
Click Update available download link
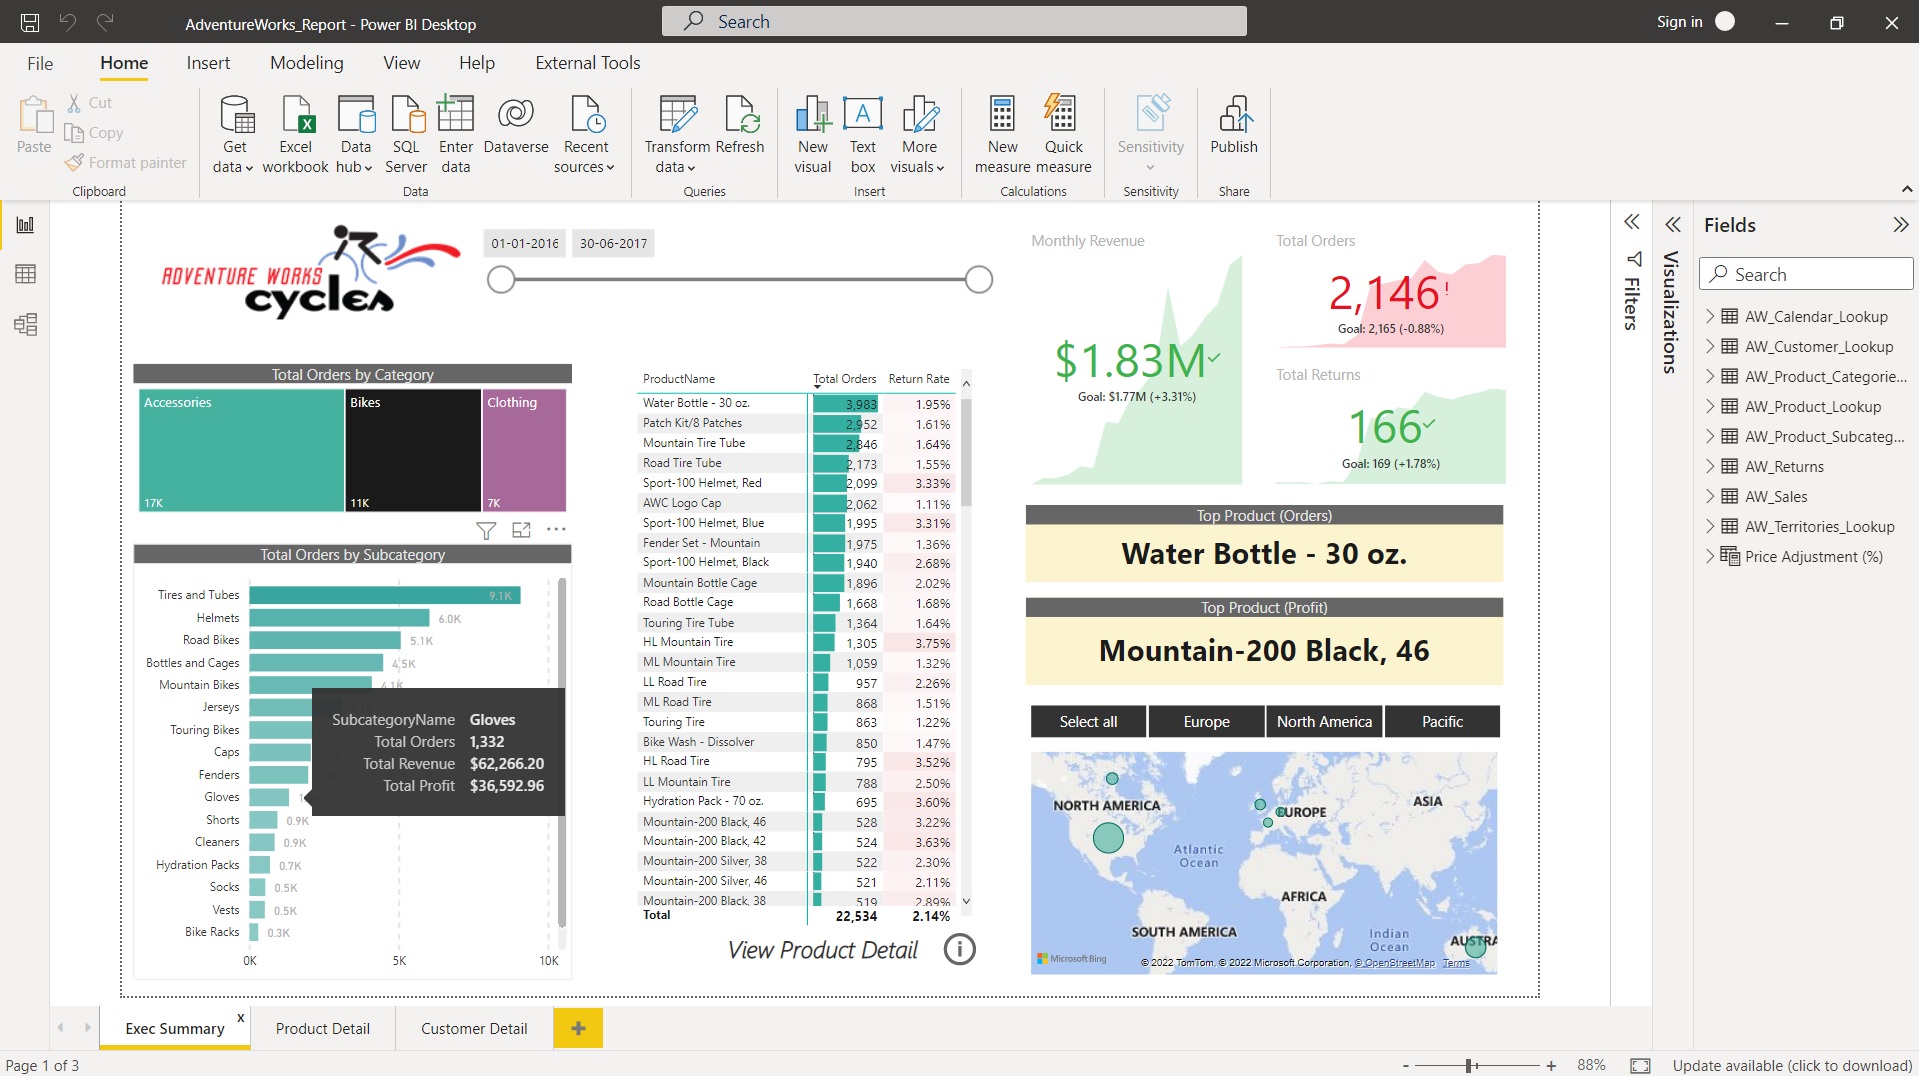click(x=1792, y=1066)
